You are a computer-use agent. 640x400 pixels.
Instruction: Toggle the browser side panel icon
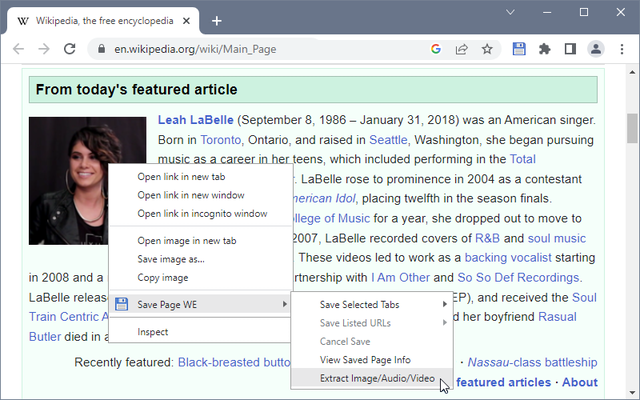click(x=570, y=49)
